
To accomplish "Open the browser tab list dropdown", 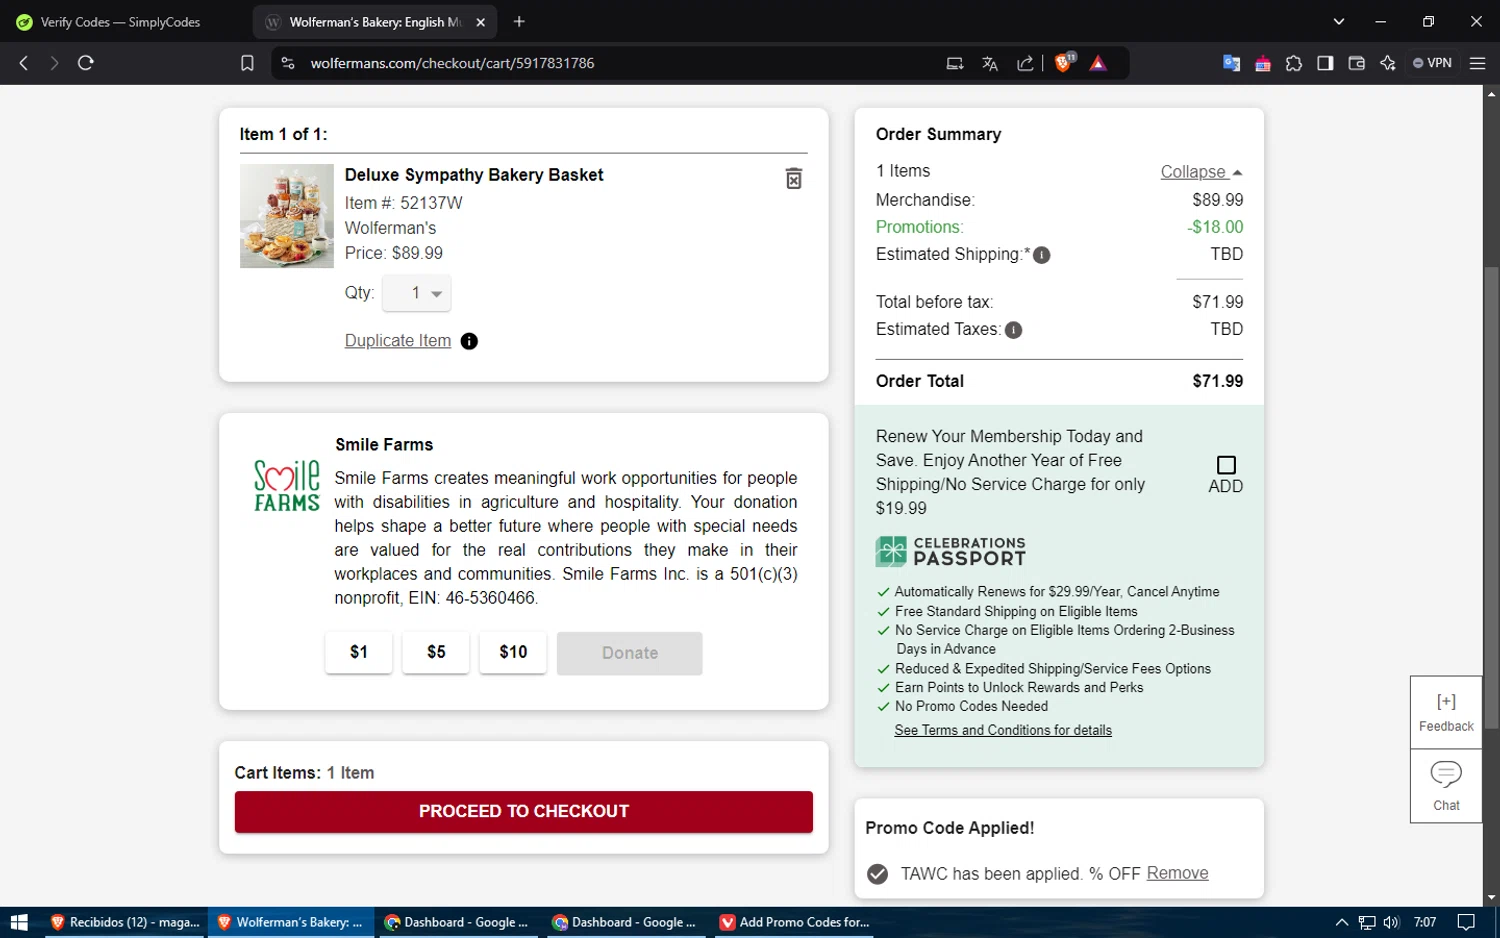I will point(1339,22).
